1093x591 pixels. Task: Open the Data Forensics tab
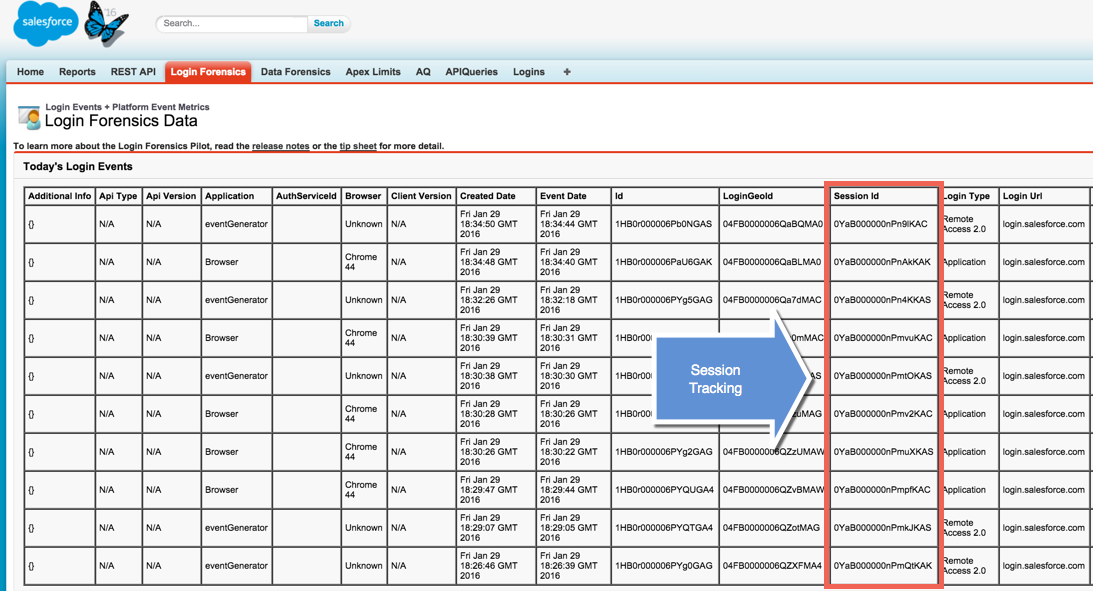coord(295,71)
